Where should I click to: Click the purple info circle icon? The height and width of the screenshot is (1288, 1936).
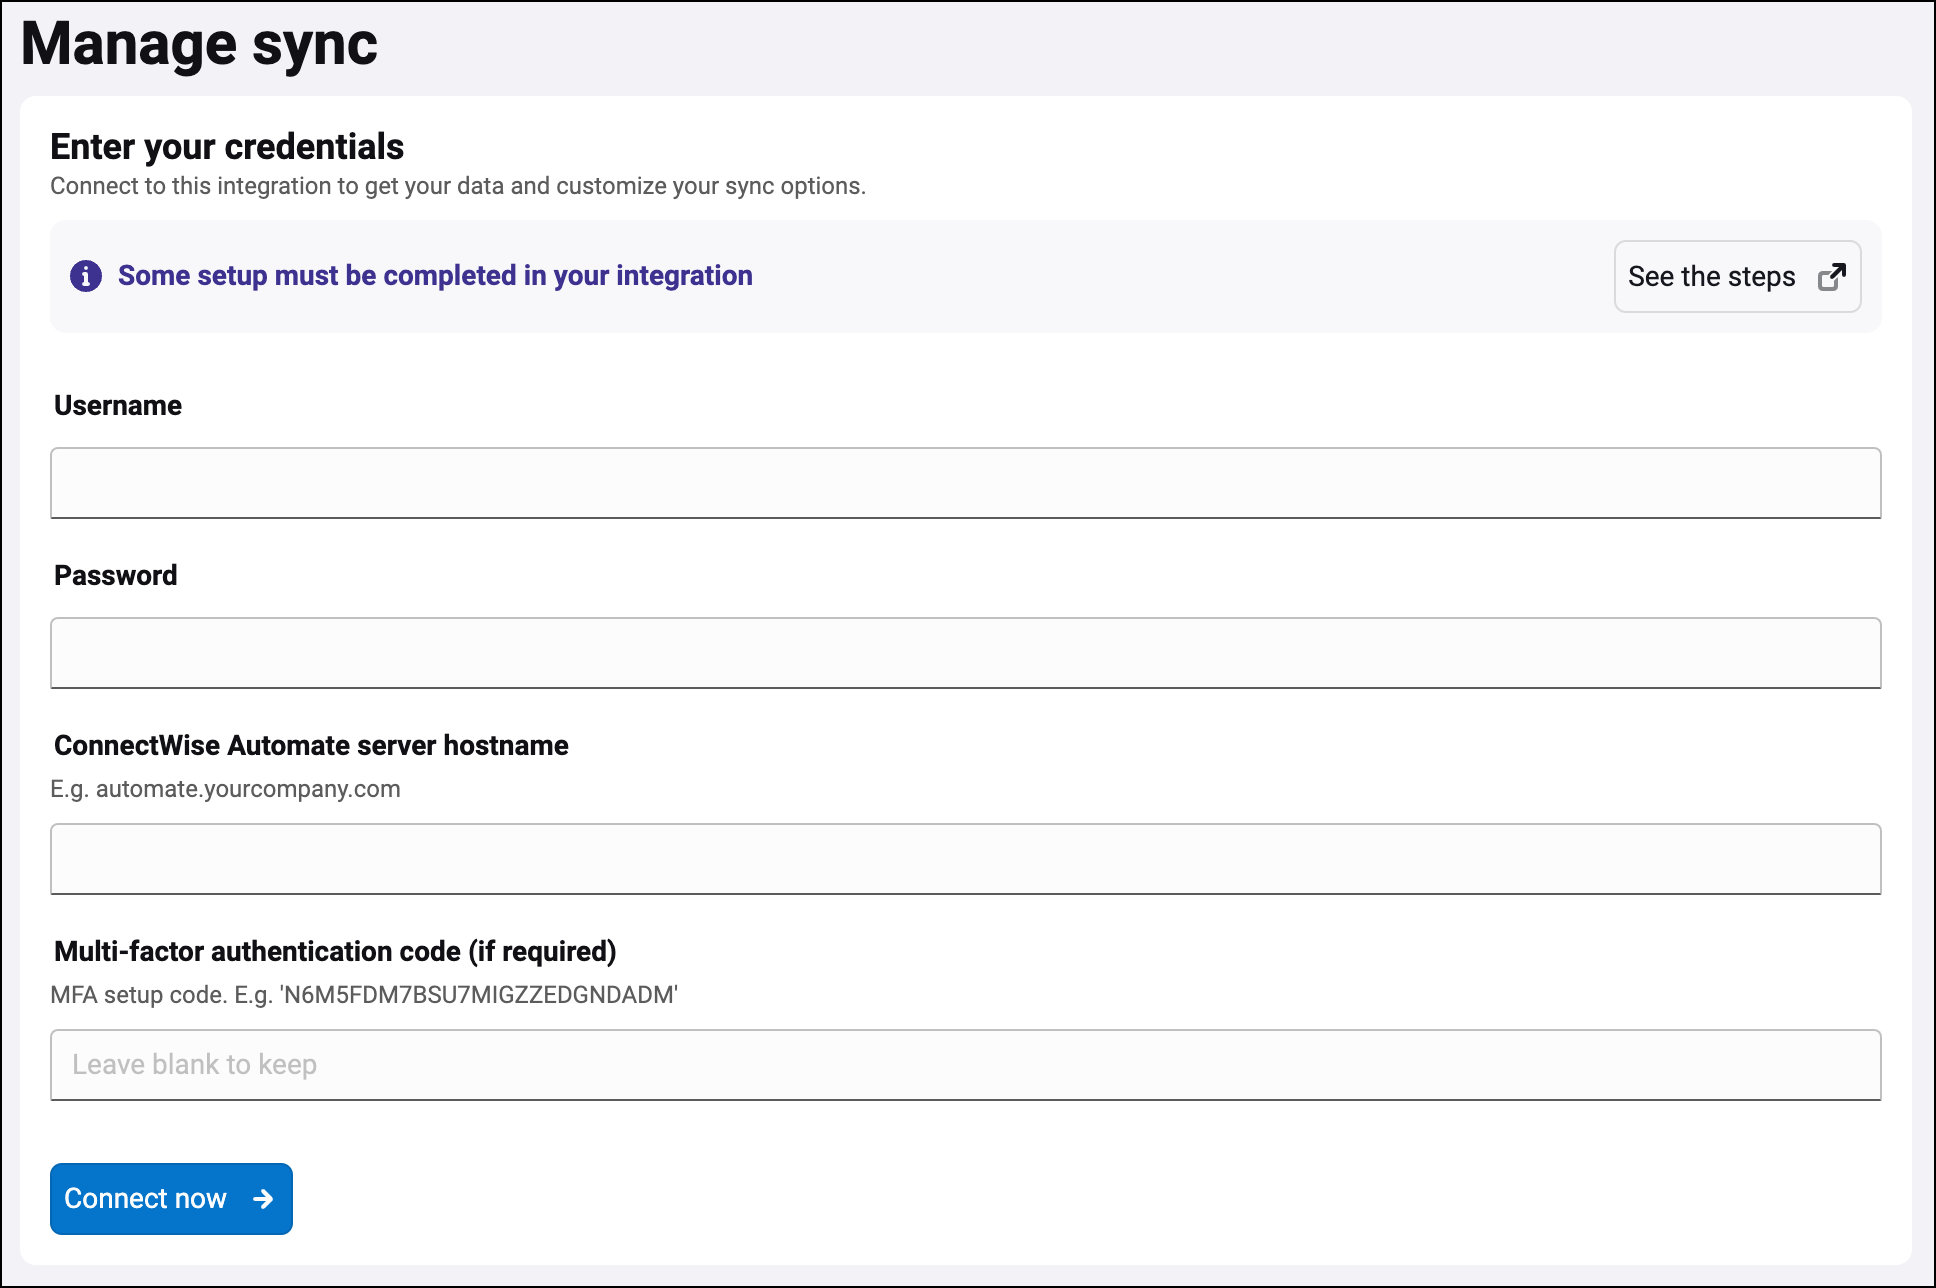pos(86,276)
